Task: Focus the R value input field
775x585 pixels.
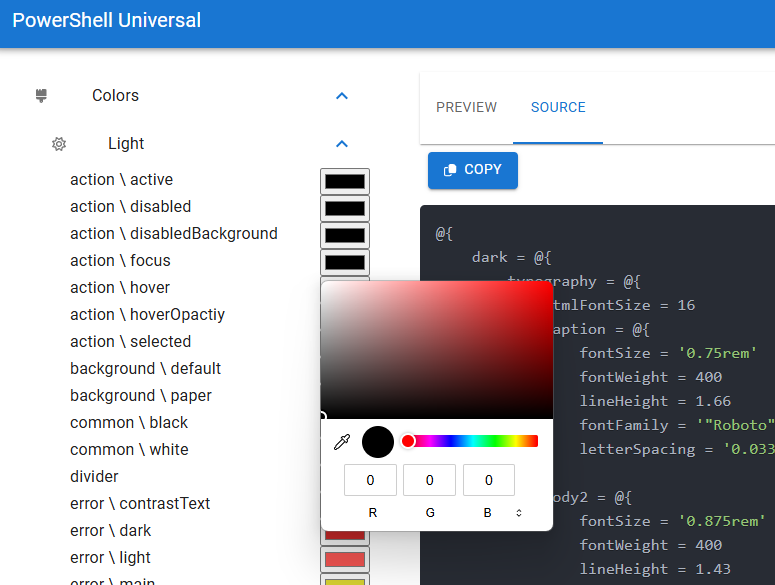Action: pyautogui.click(x=370, y=480)
